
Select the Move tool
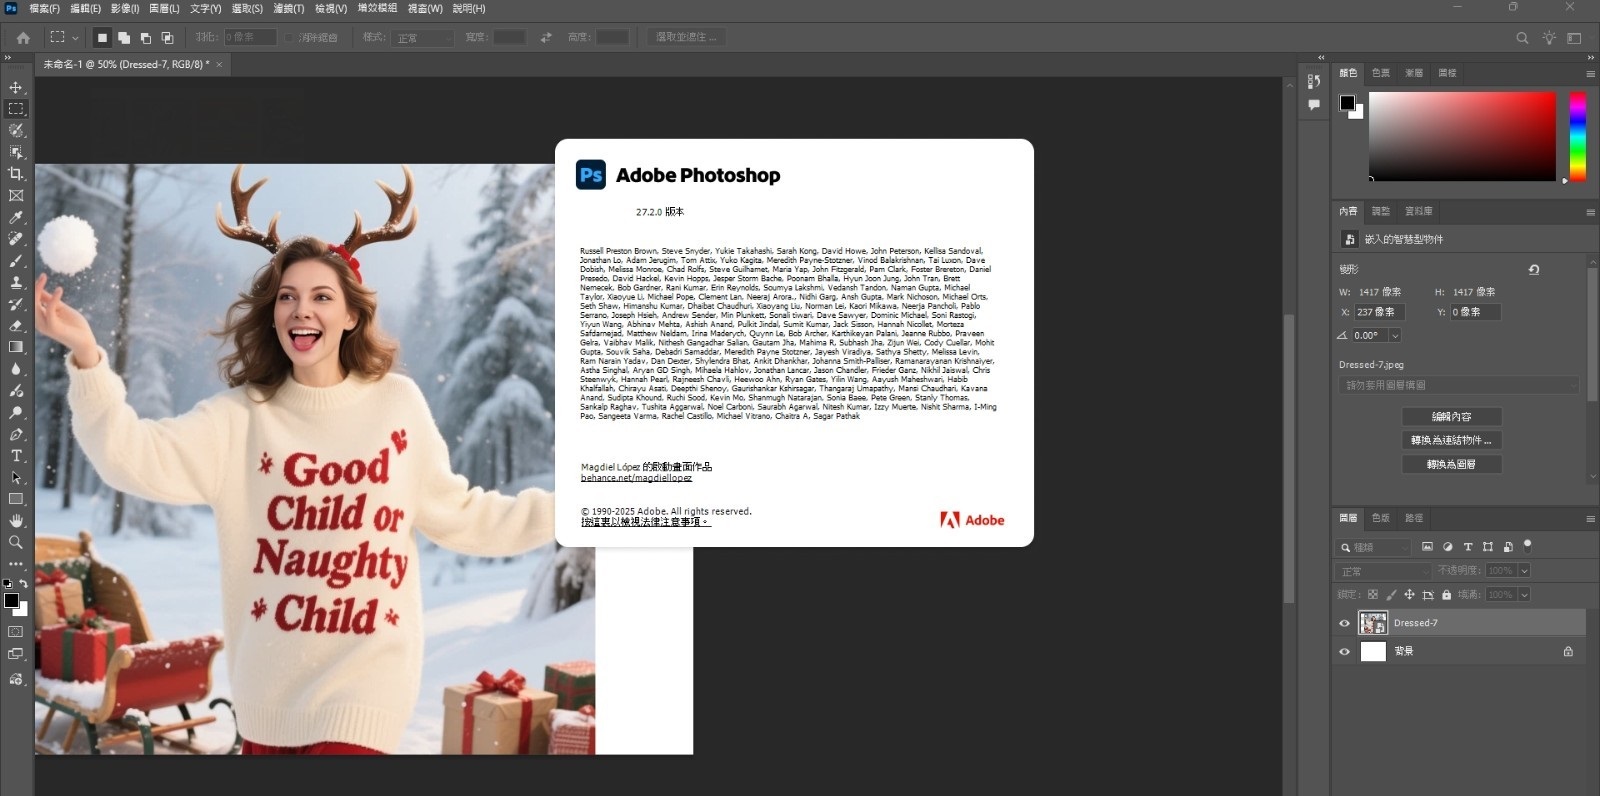16,88
